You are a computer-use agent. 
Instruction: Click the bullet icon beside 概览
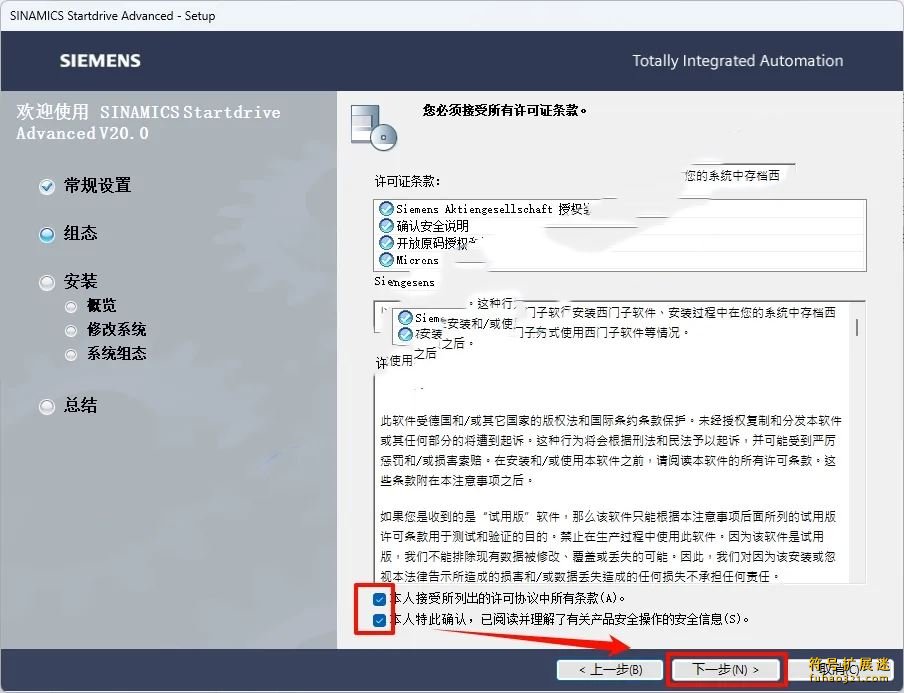pos(71,307)
